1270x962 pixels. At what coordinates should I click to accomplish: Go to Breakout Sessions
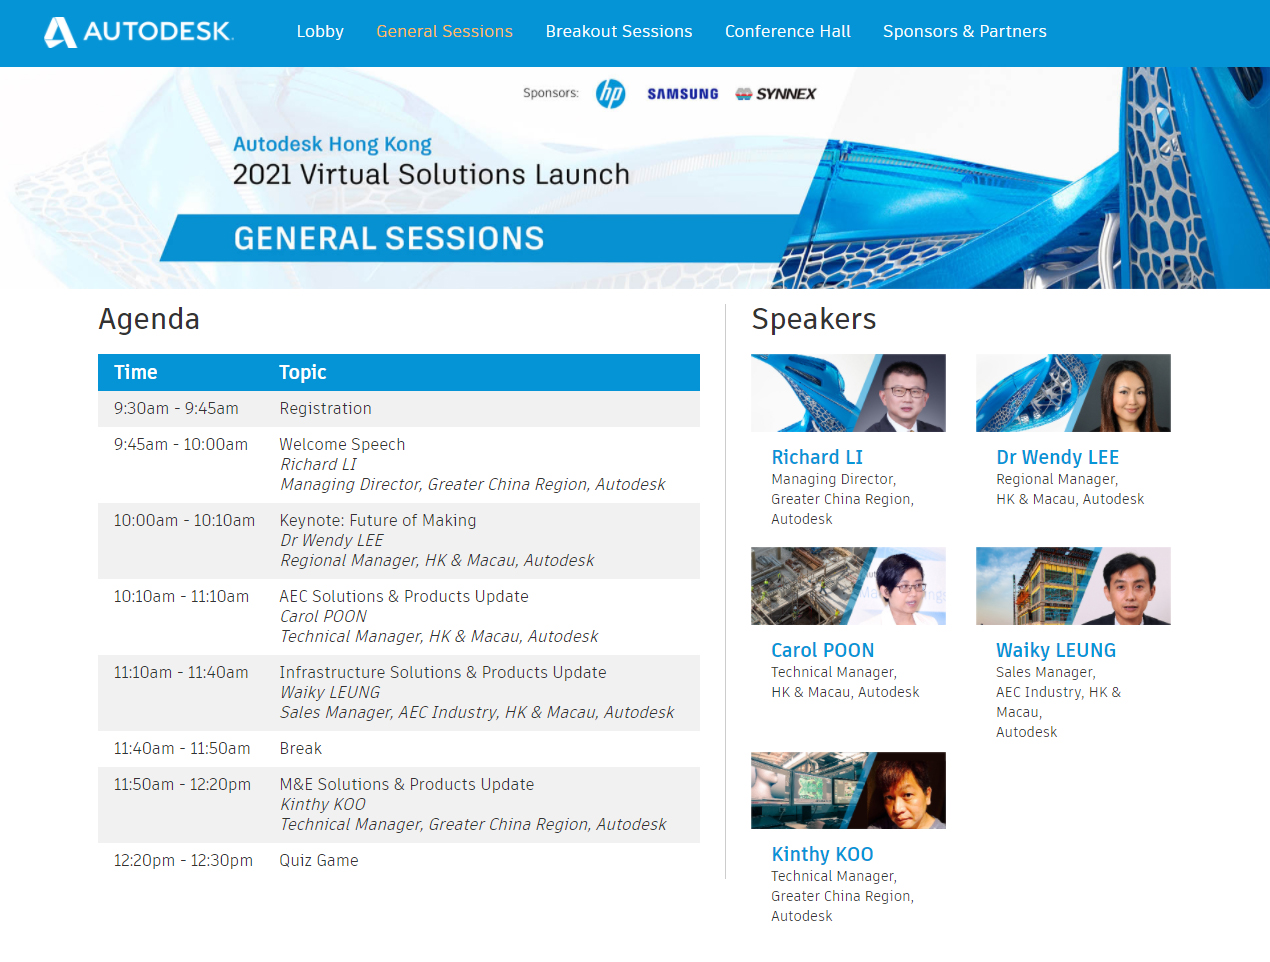619,32
